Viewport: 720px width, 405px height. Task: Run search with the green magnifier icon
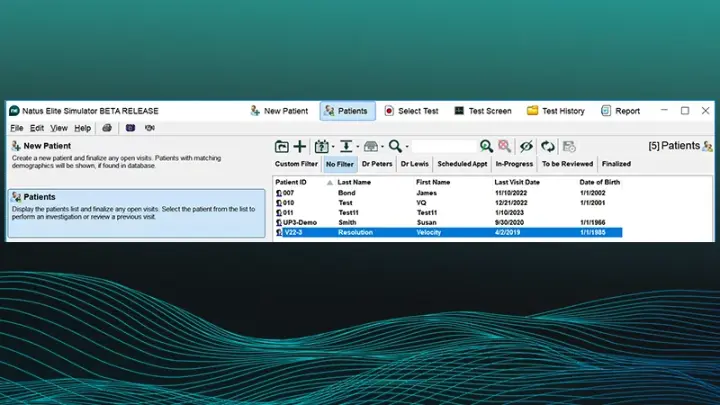click(486, 146)
